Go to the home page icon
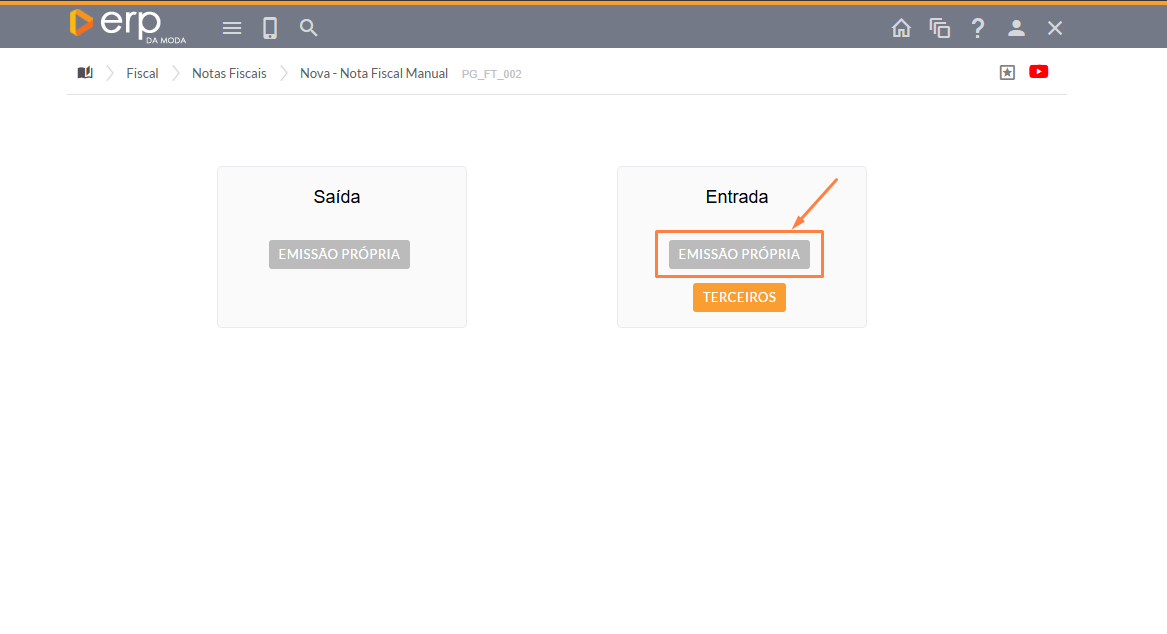1167x634 pixels. coord(901,28)
